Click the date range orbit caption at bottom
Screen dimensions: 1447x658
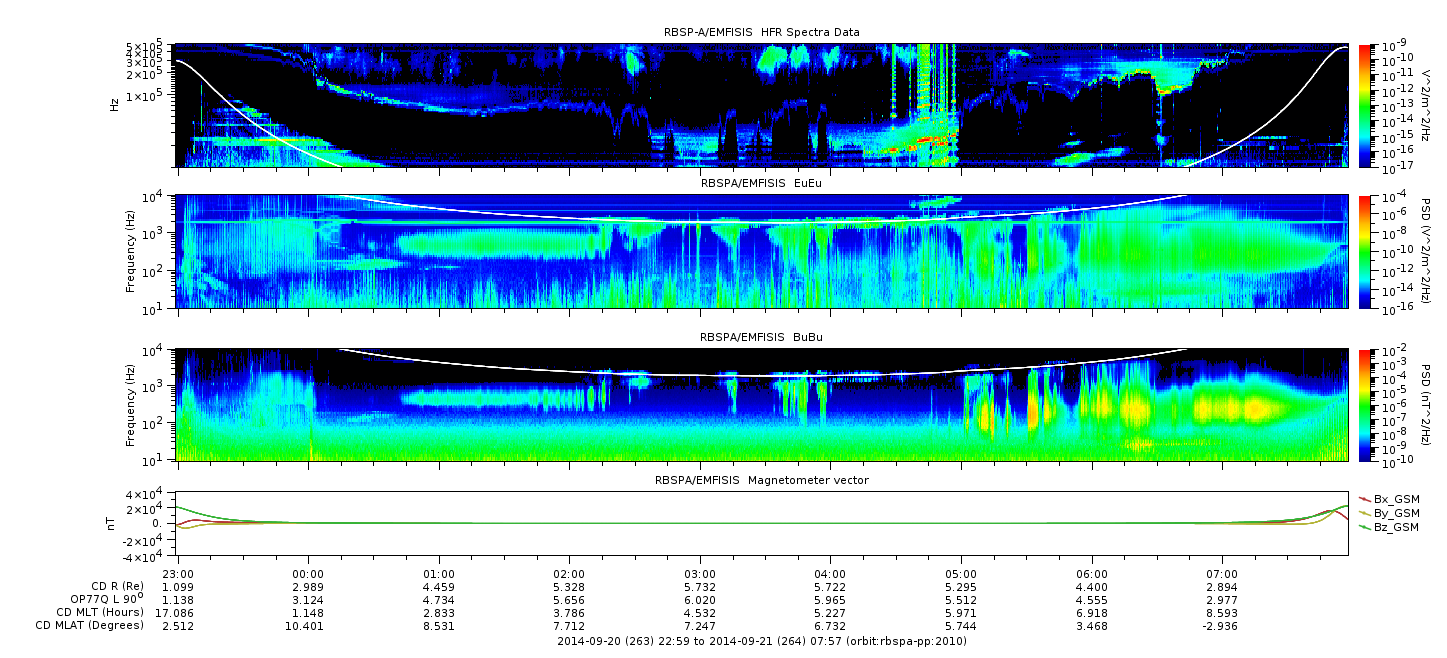pyautogui.click(x=761, y=641)
